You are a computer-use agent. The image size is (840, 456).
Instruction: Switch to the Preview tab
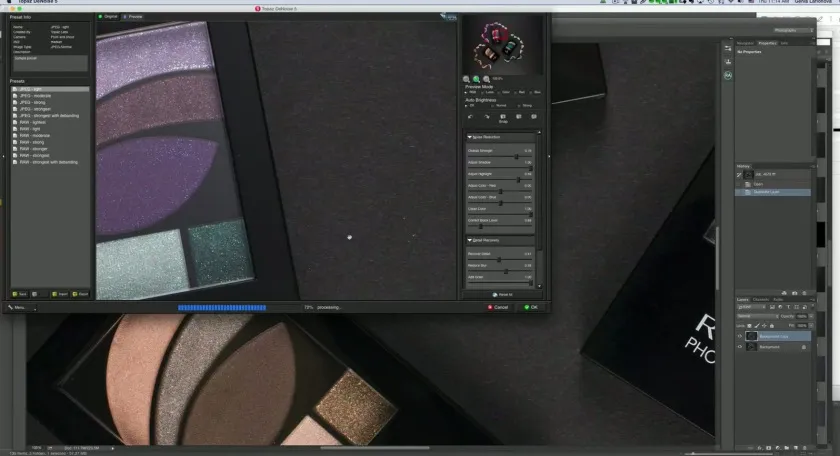(133, 17)
